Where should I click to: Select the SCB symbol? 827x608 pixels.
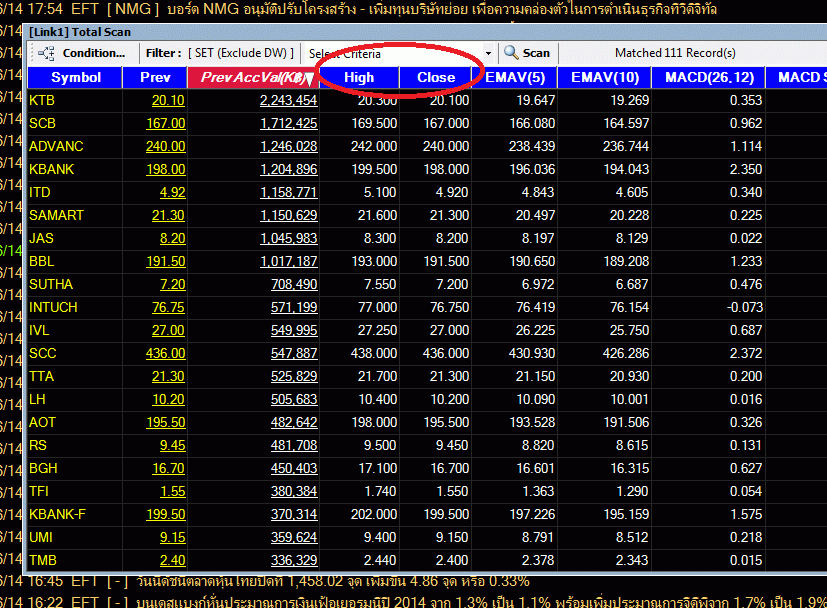point(42,123)
